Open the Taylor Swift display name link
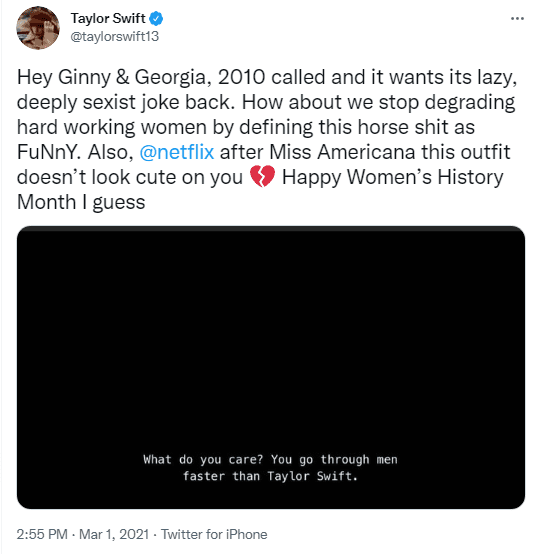The height and width of the screenshot is (554, 538). 108,18
